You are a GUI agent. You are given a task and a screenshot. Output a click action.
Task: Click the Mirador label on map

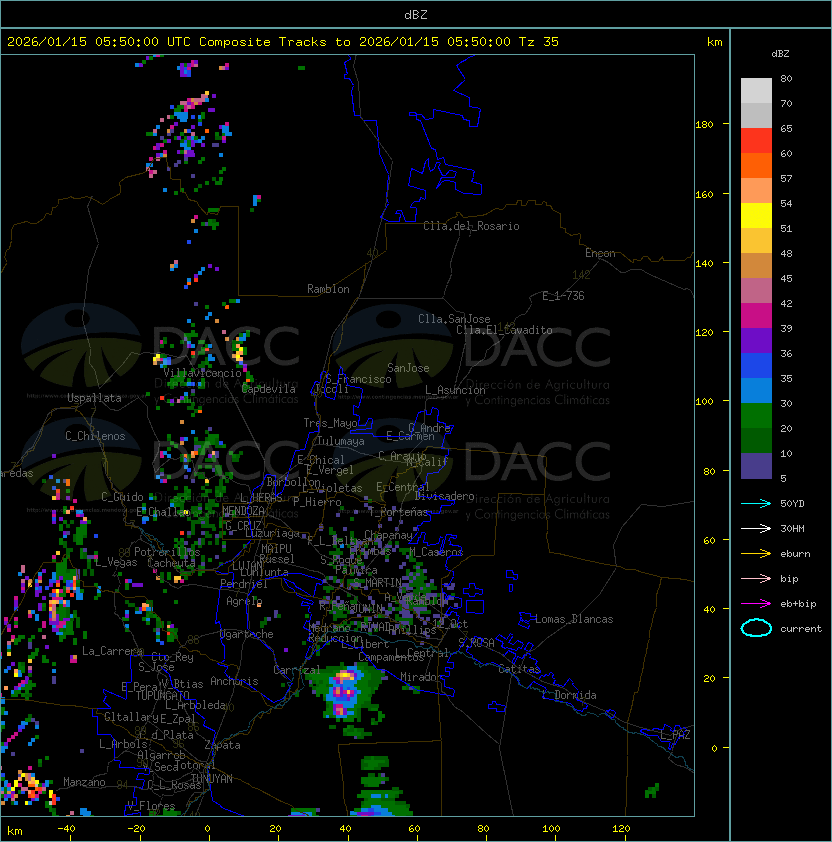click(422, 677)
